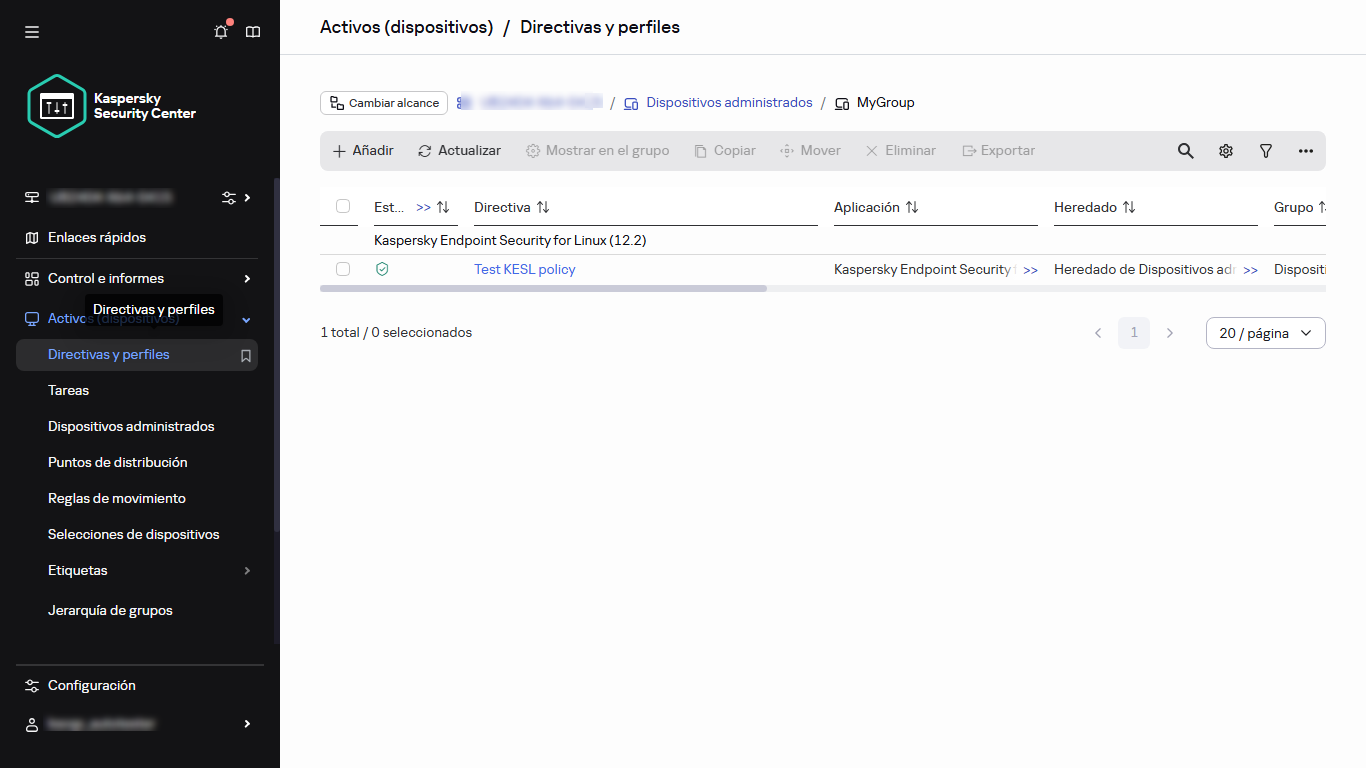Image resolution: width=1366 pixels, height=768 pixels.
Task: Collapse the Activos (dispositivos) section
Action: [246, 318]
